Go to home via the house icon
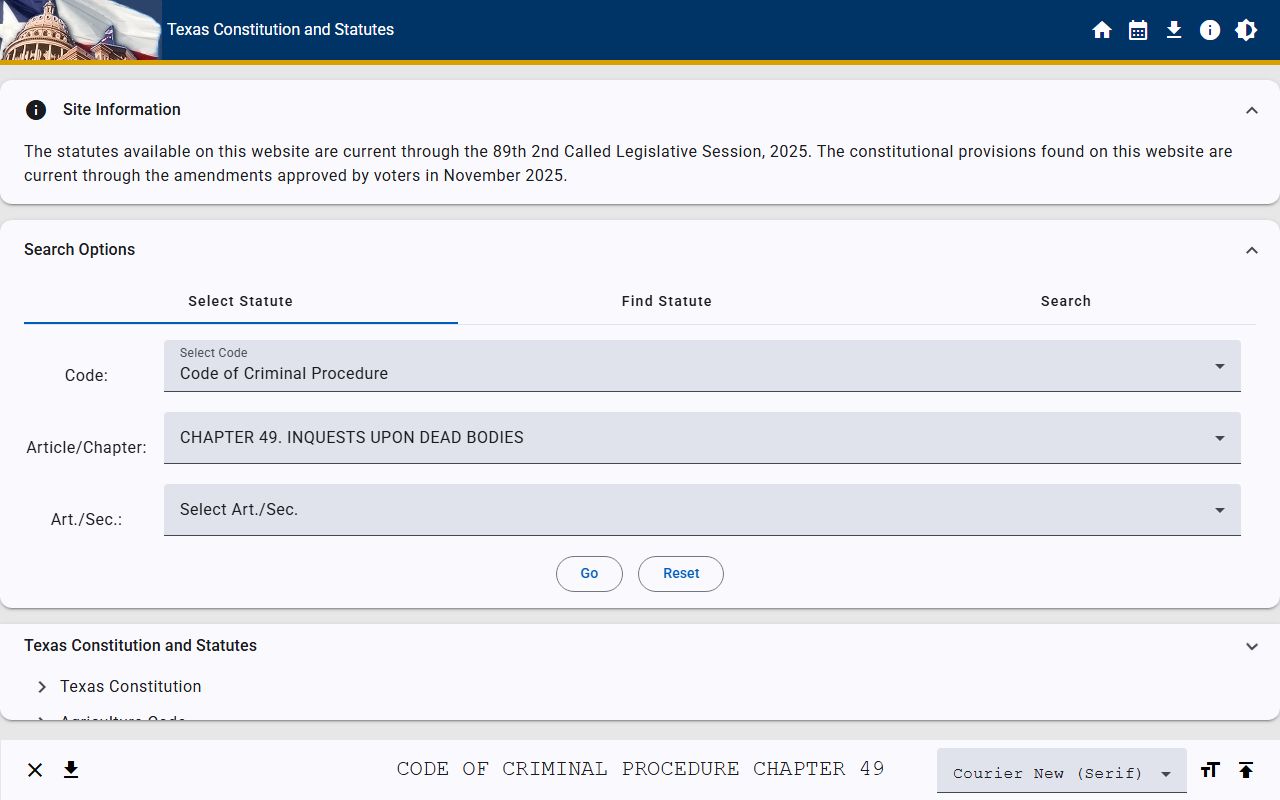This screenshot has height=800, width=1280. point(1102,30)
